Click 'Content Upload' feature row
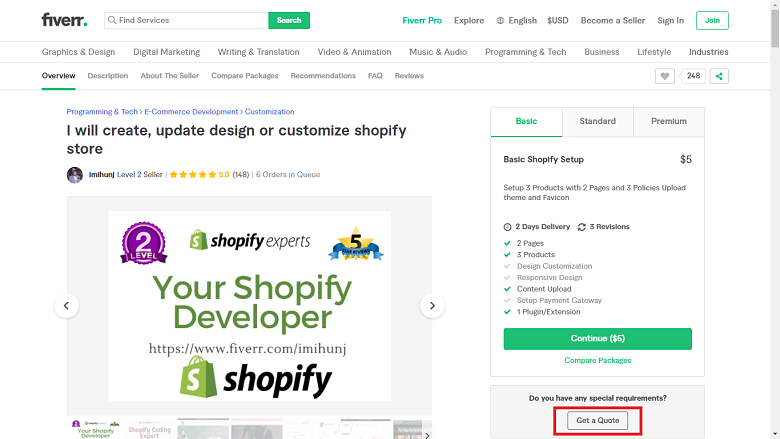 [x=538, y=289]
